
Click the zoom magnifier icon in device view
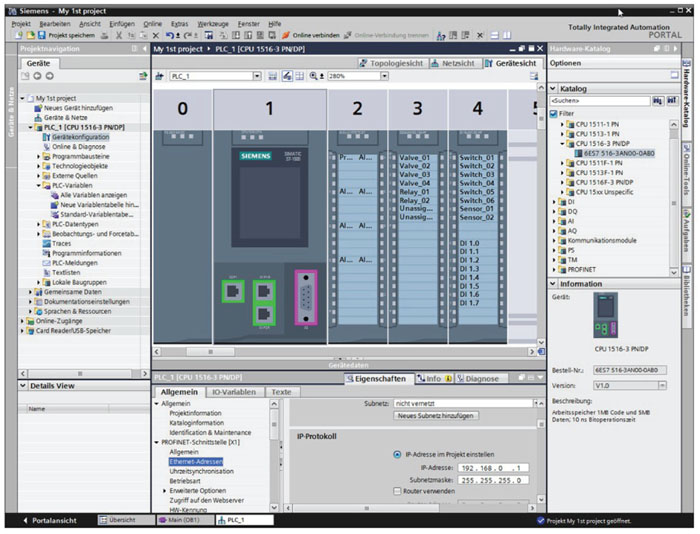pyautogui.click(x=312, y=76)
